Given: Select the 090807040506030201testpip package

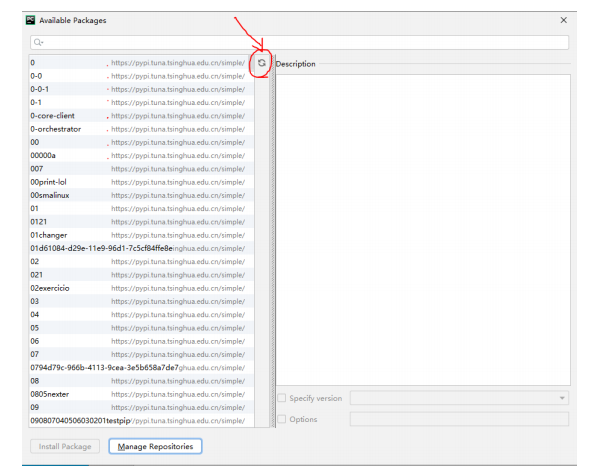Looking at the screenshot, I should click(141, 421).
